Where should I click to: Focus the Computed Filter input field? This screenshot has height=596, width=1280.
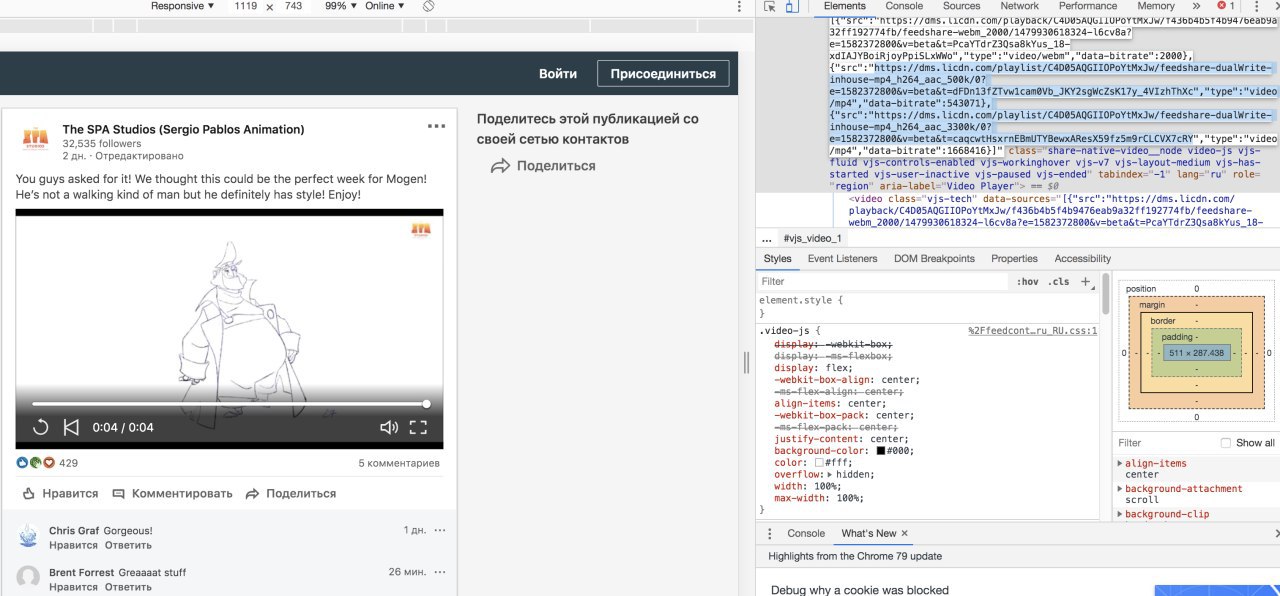point(1164,443)
